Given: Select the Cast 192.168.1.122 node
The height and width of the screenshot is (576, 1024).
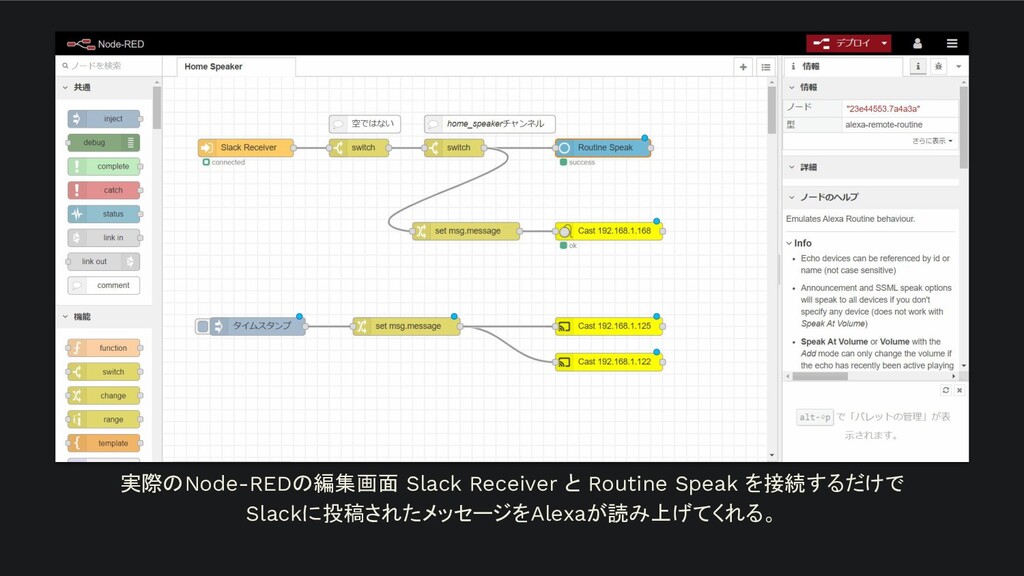Looking at the screenshot, I should [609, 362].
